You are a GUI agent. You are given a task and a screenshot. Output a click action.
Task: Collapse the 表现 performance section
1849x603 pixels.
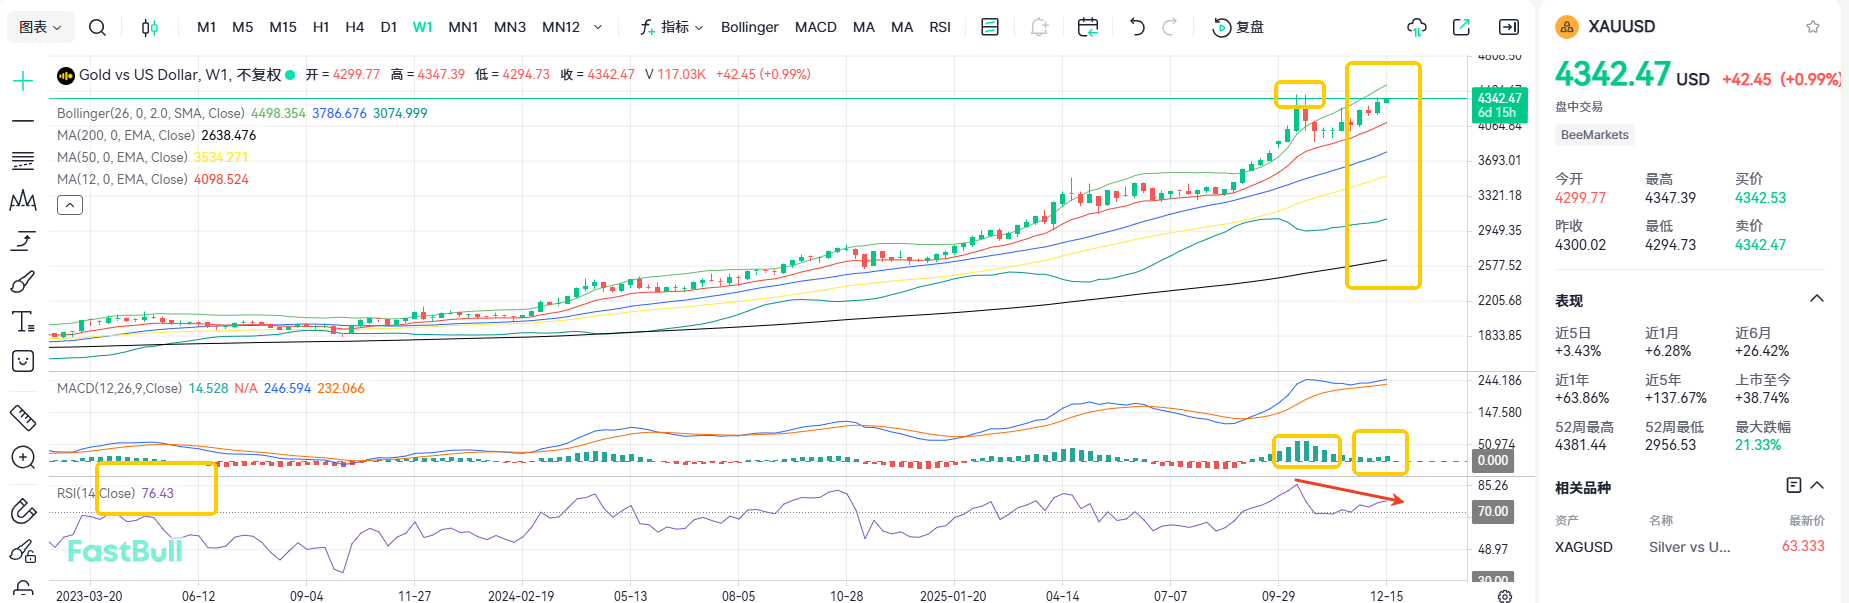point(1817,299)
